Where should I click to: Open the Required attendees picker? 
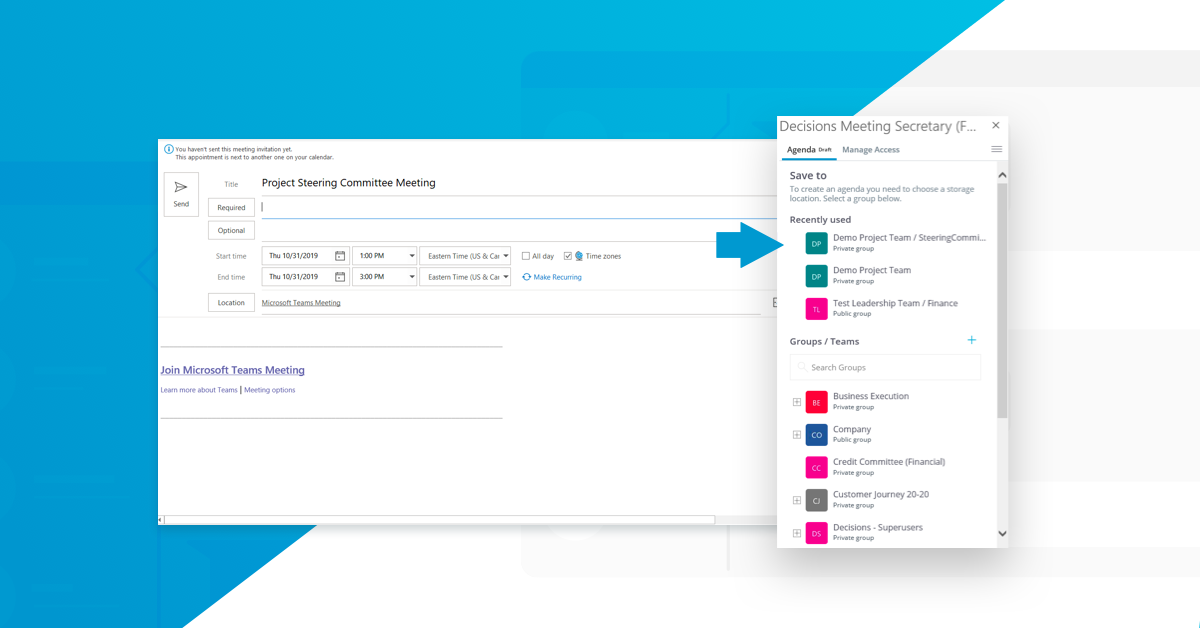click(x=231, y=207)
